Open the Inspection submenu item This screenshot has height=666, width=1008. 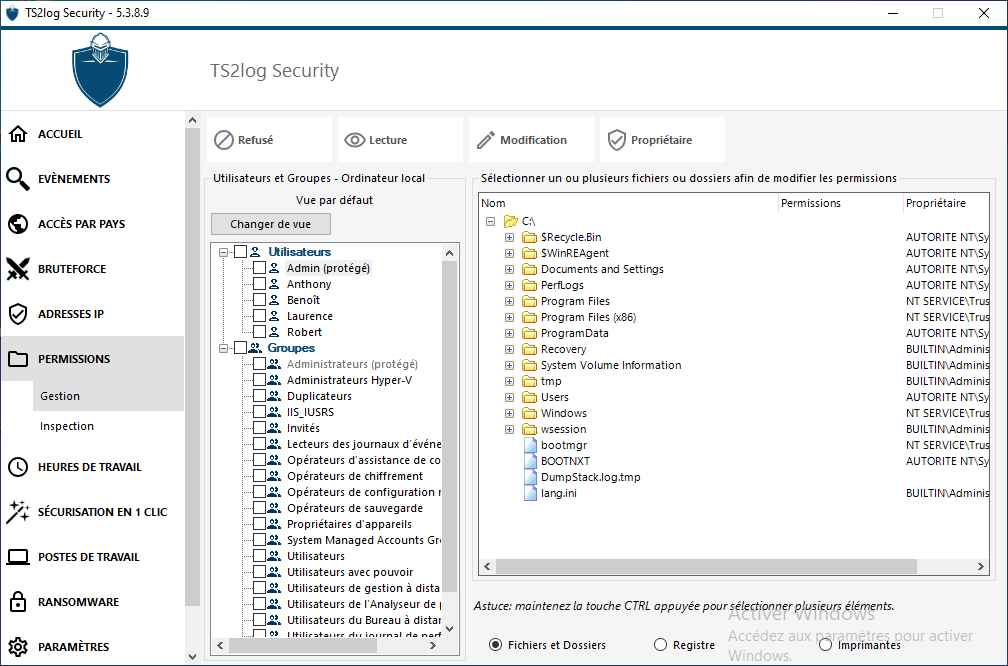(x=108, y=426)
